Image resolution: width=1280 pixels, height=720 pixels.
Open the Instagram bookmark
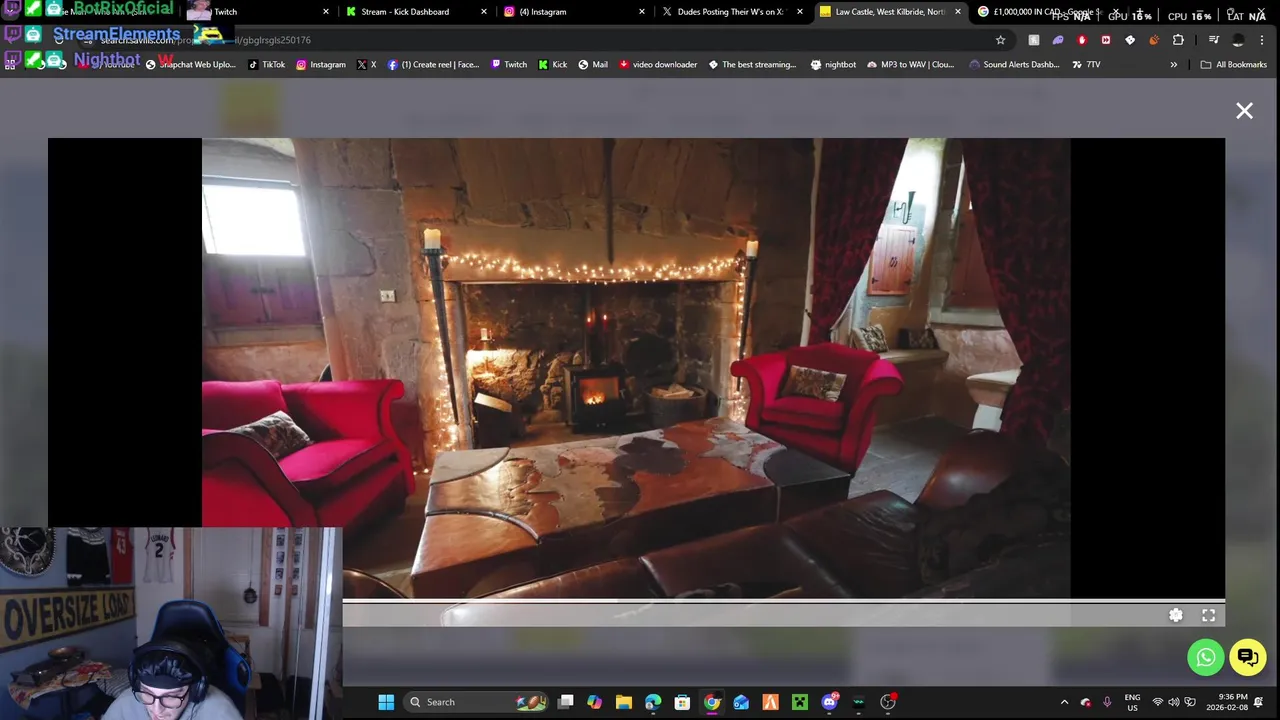pos(320,65)
